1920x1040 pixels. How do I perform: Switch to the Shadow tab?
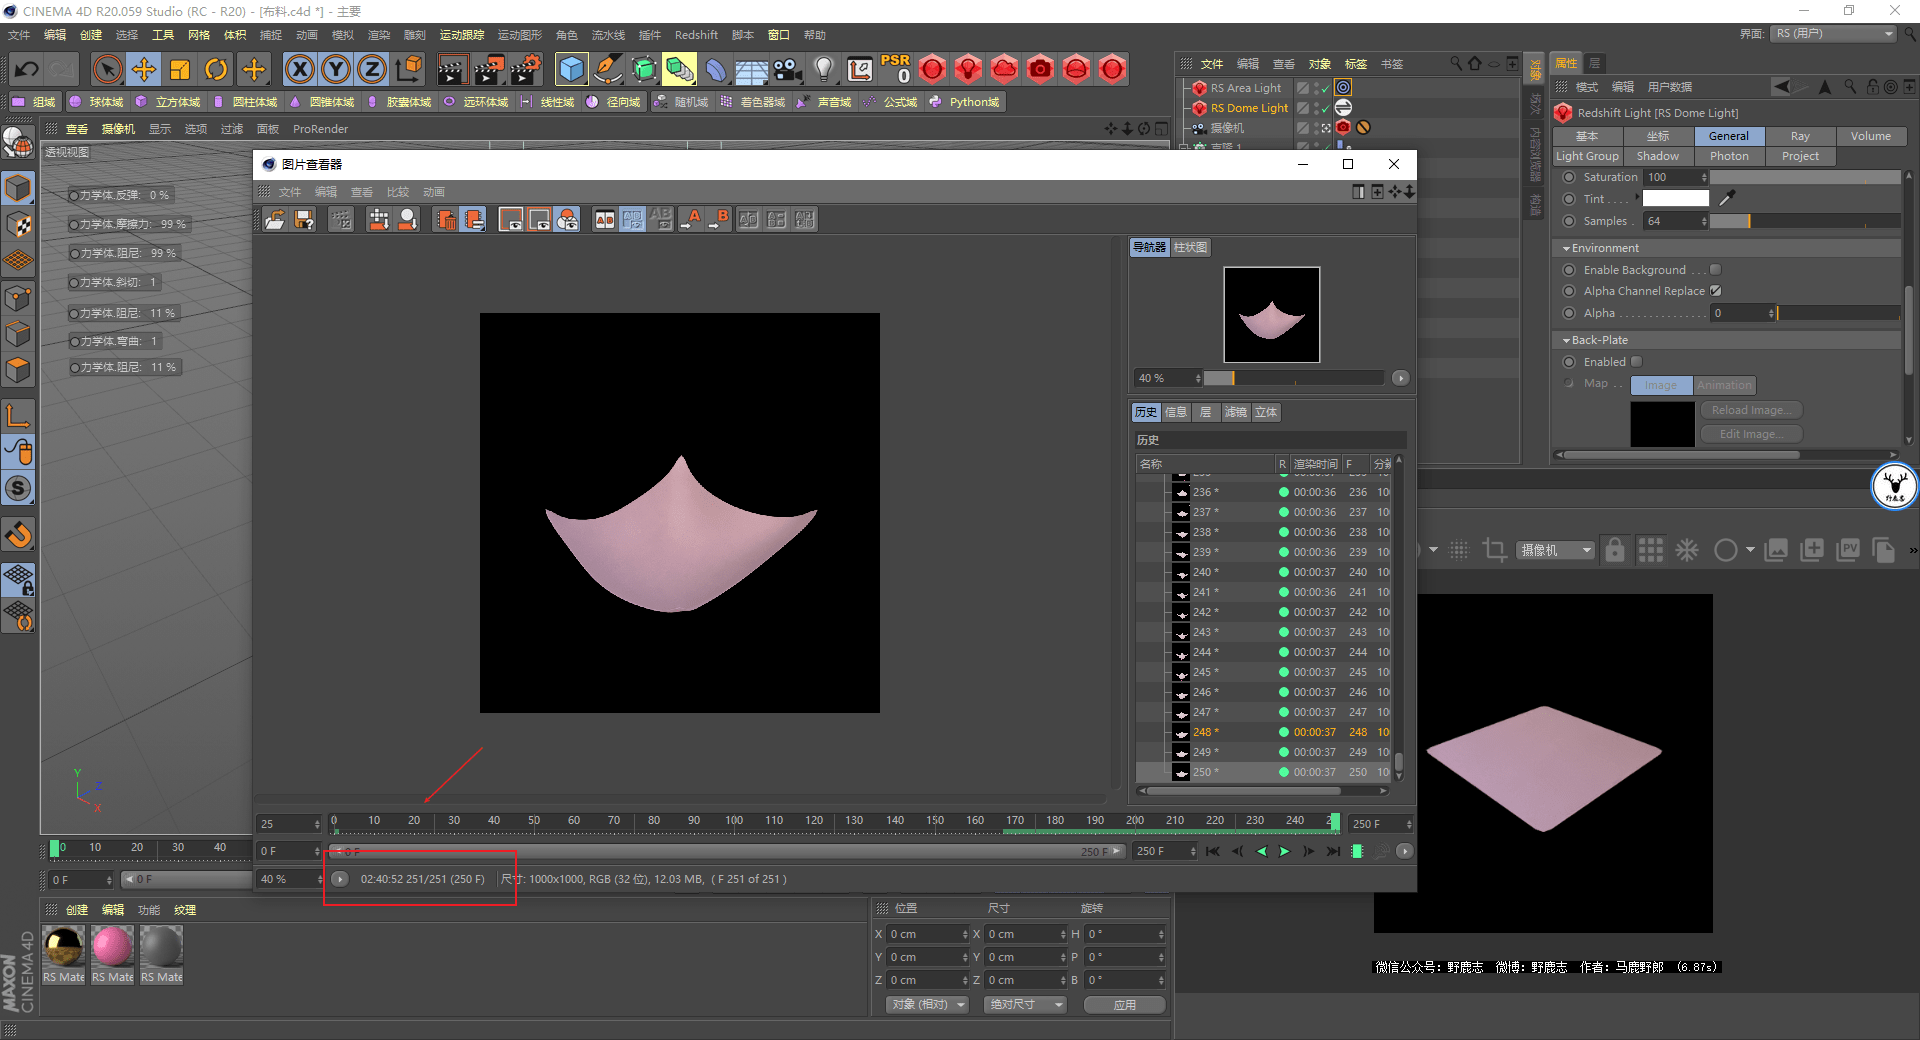[1657, 156]
